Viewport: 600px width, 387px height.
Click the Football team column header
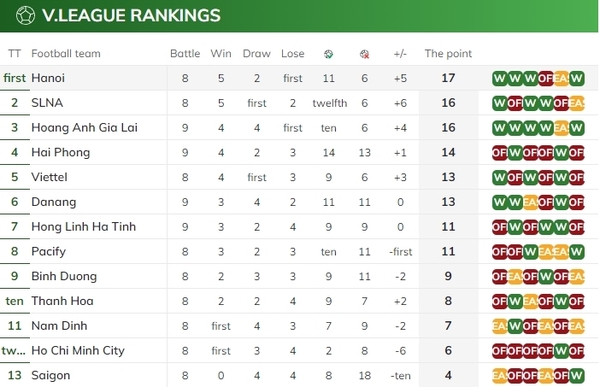click(x=66, y=54)
